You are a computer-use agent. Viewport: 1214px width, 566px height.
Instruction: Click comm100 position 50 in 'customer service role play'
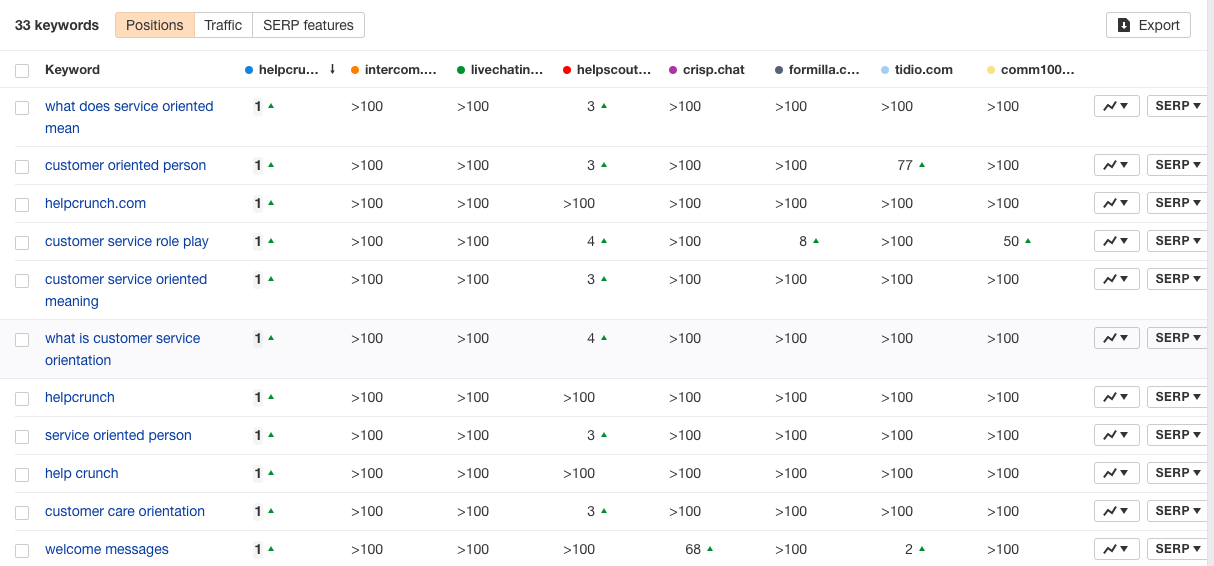point(1011,241)
